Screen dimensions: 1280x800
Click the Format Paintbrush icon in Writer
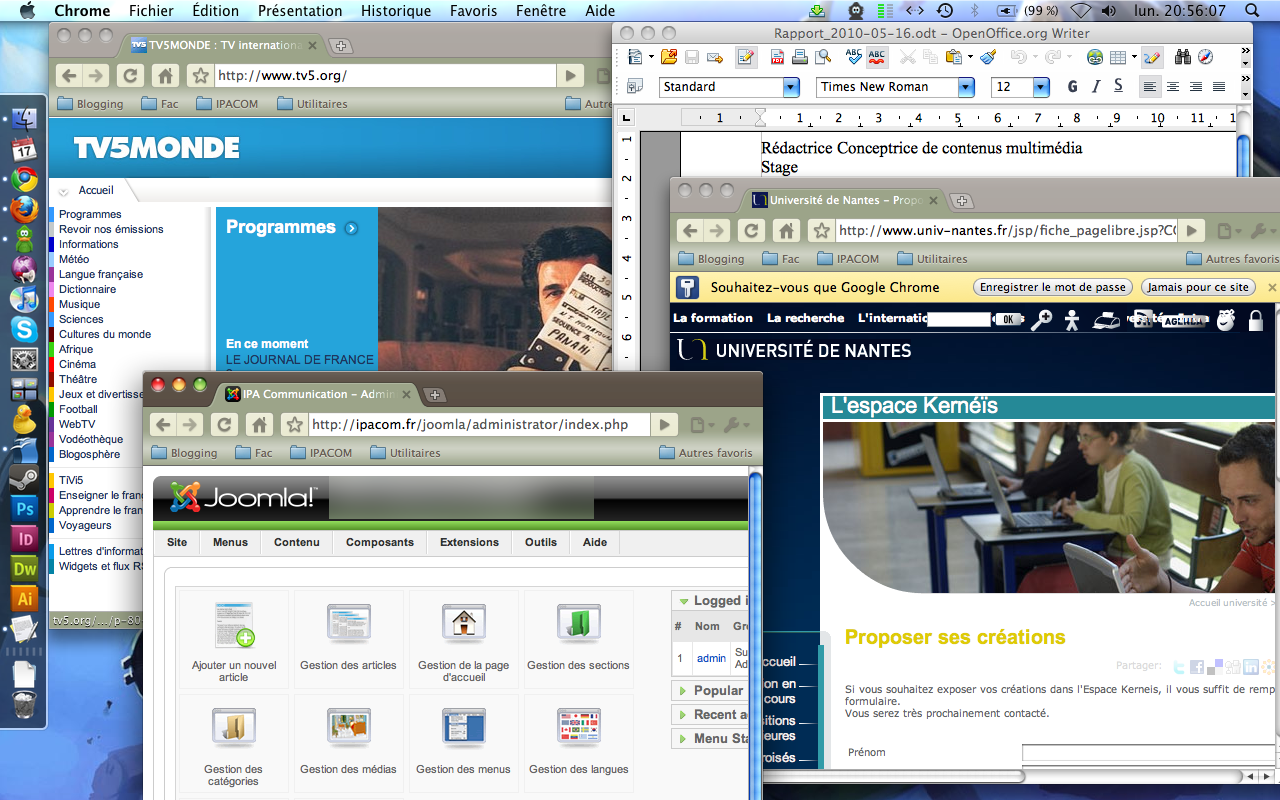tap(987, 57)
